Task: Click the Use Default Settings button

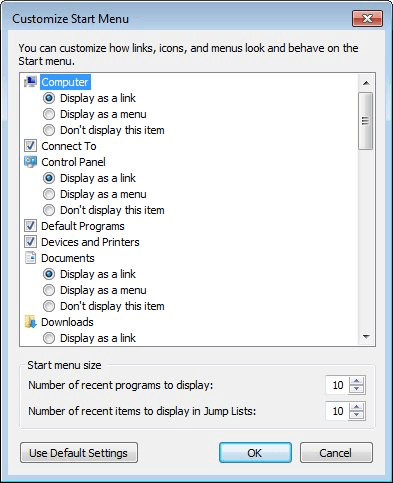Action: tap(79, 453)
